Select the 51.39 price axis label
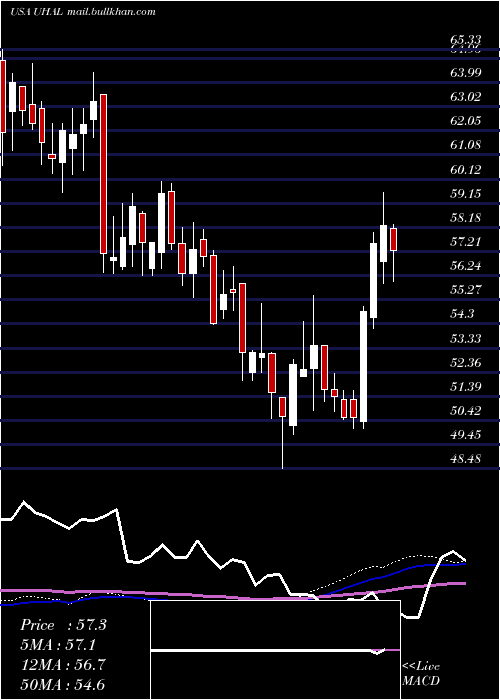 pyautogui.click(x=466, y=387)
